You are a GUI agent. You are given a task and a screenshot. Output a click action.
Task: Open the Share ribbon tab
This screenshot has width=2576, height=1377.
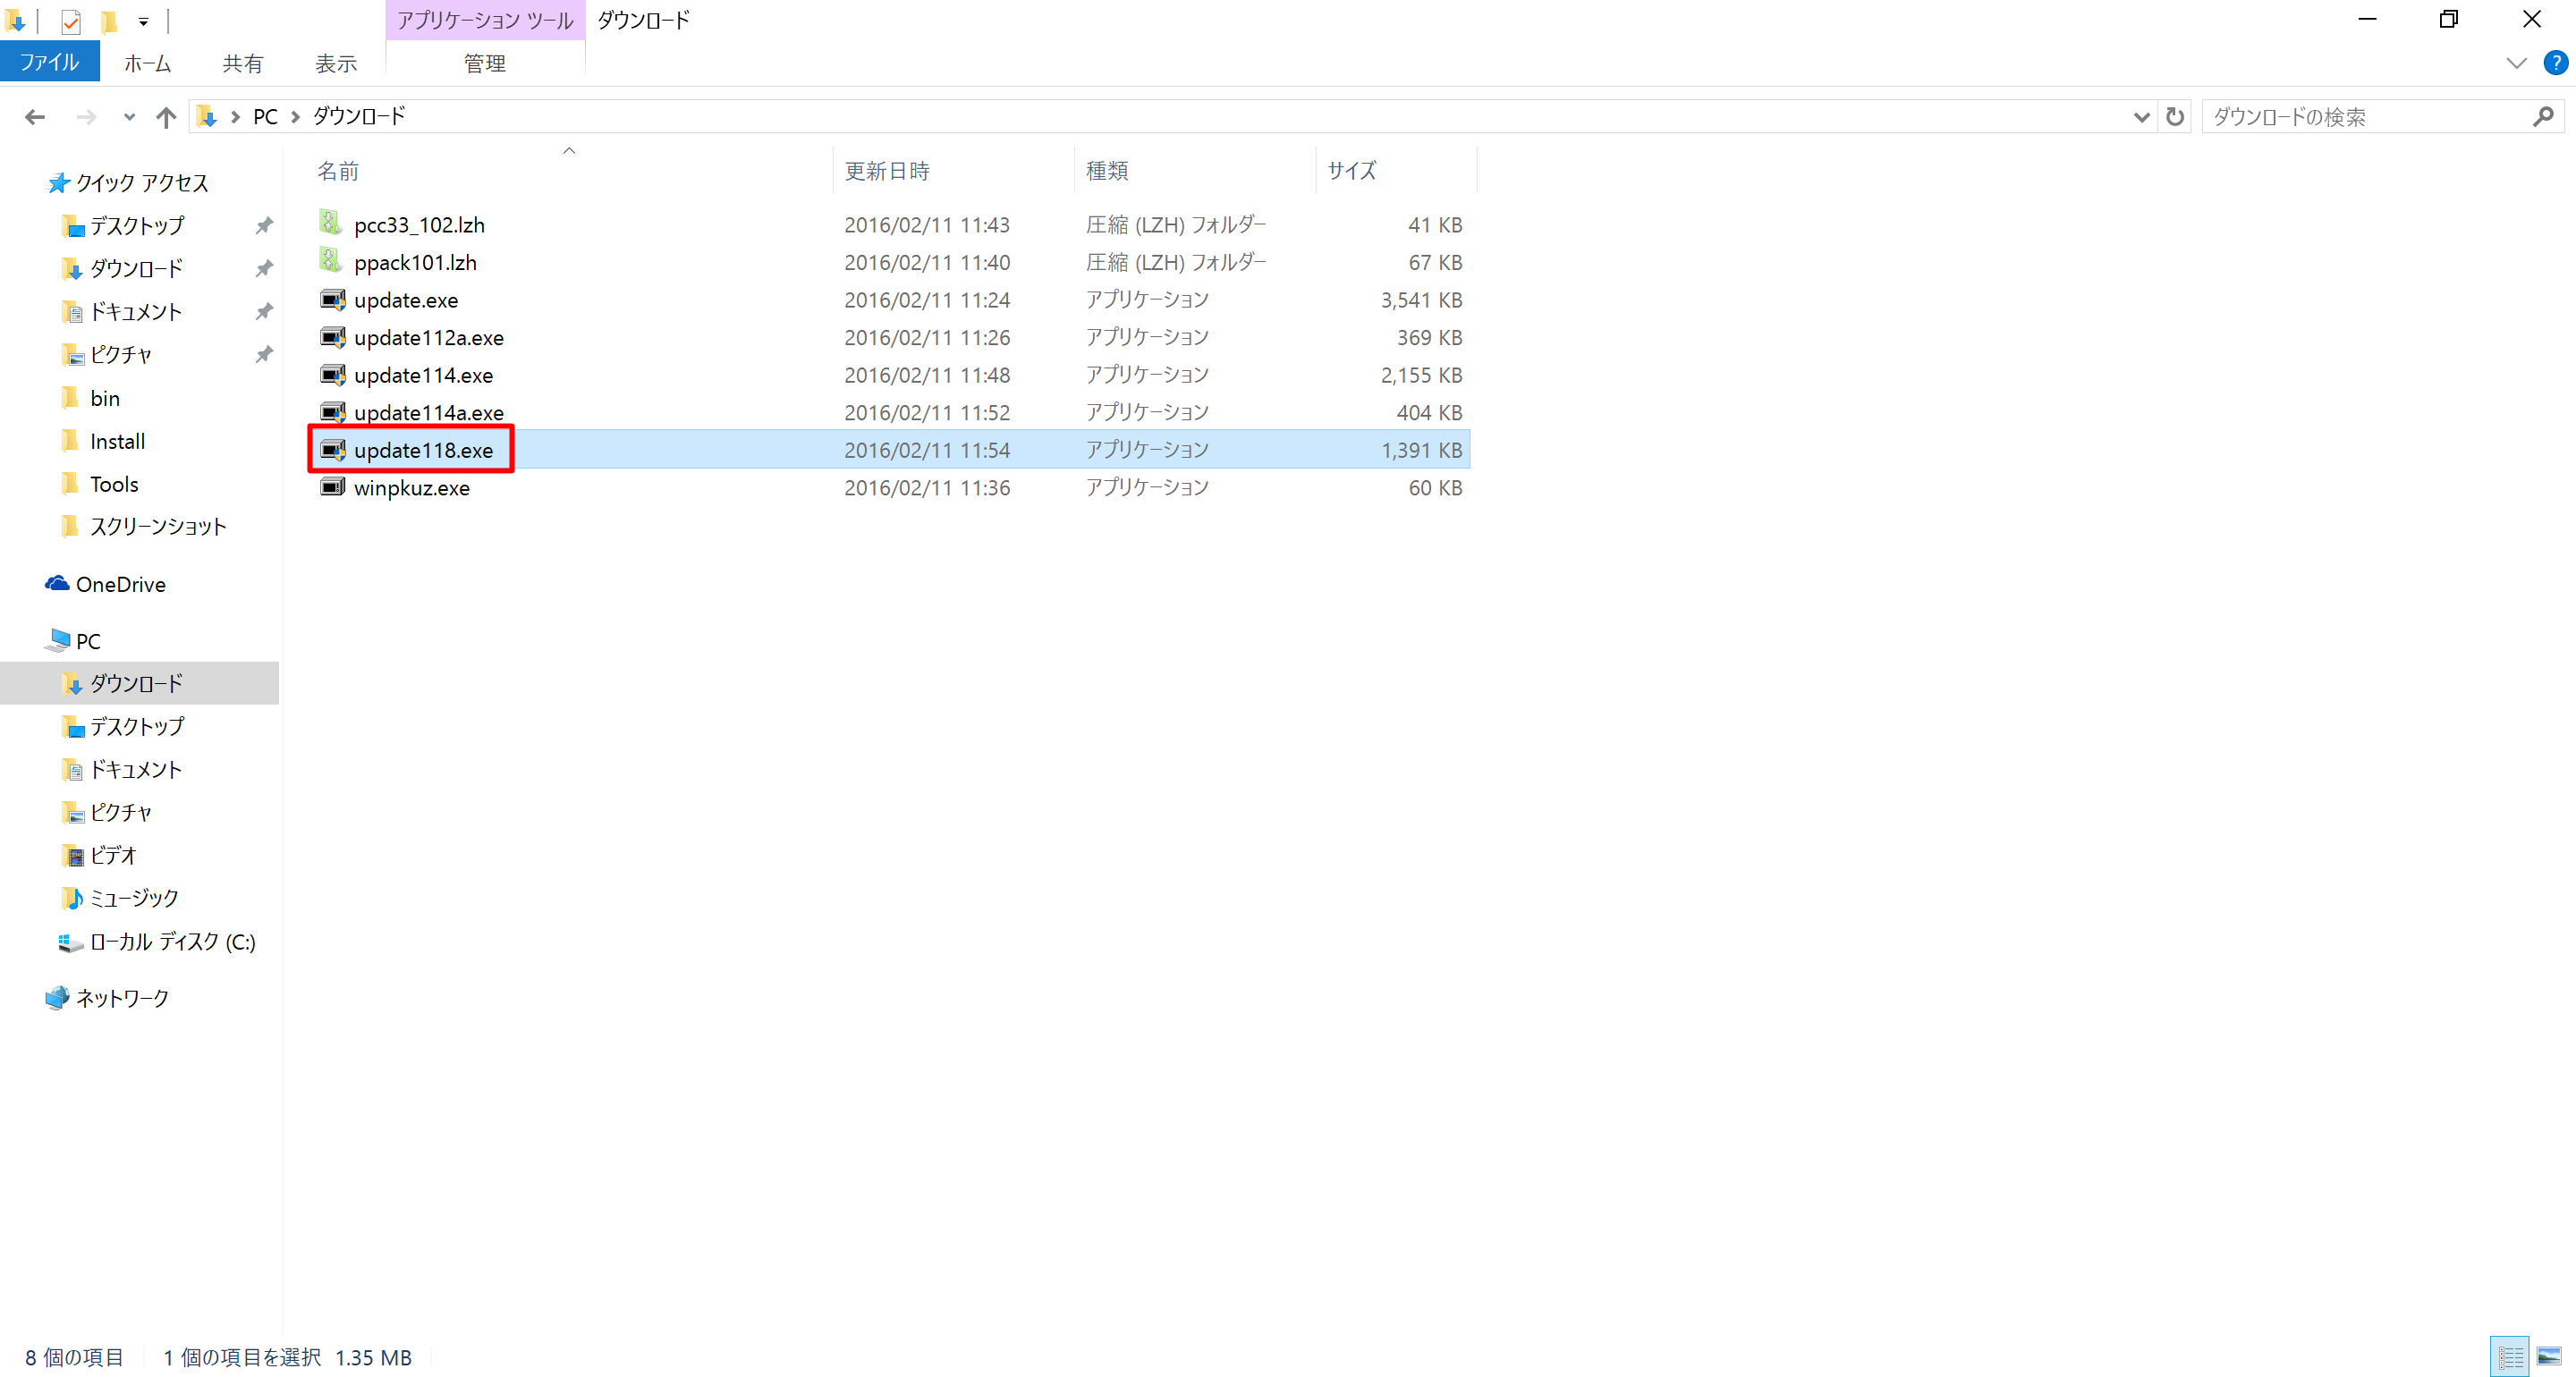point(242,63)
